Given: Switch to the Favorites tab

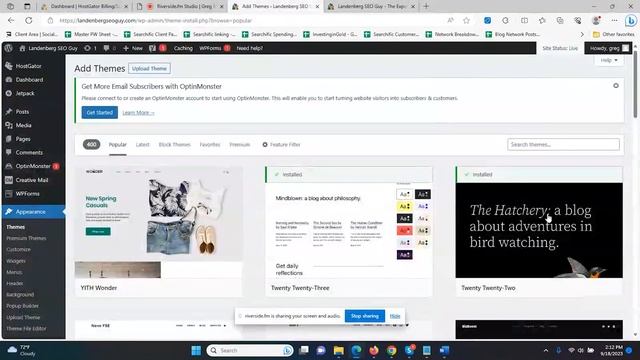Looking at the screenshot, I should click(x=210, y=144).
